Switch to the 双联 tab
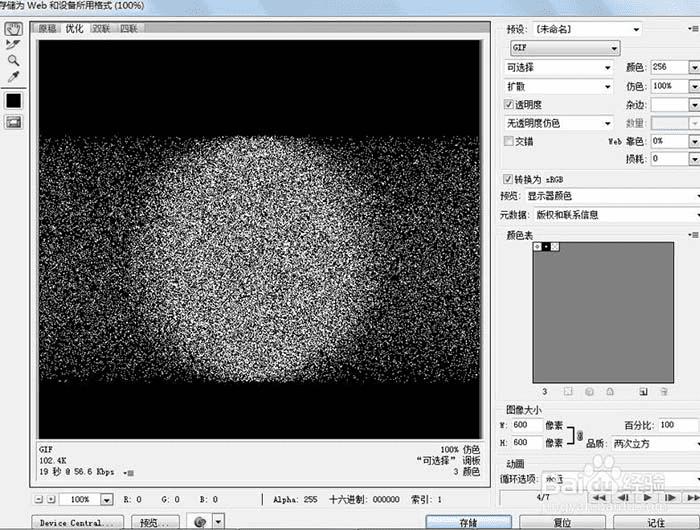This screenshot has height=530, width=700. coord(101,29)
